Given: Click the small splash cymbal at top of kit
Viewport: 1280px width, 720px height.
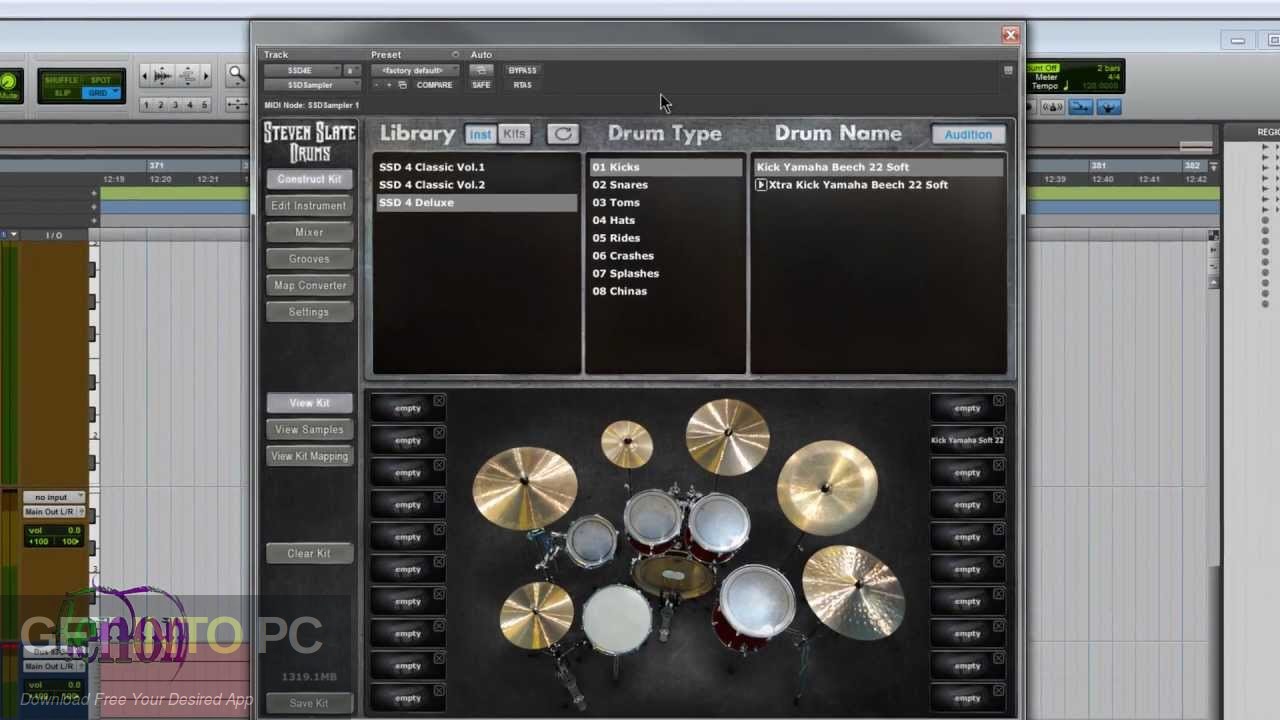Looking at the screenshot, I should coord(627,443).
